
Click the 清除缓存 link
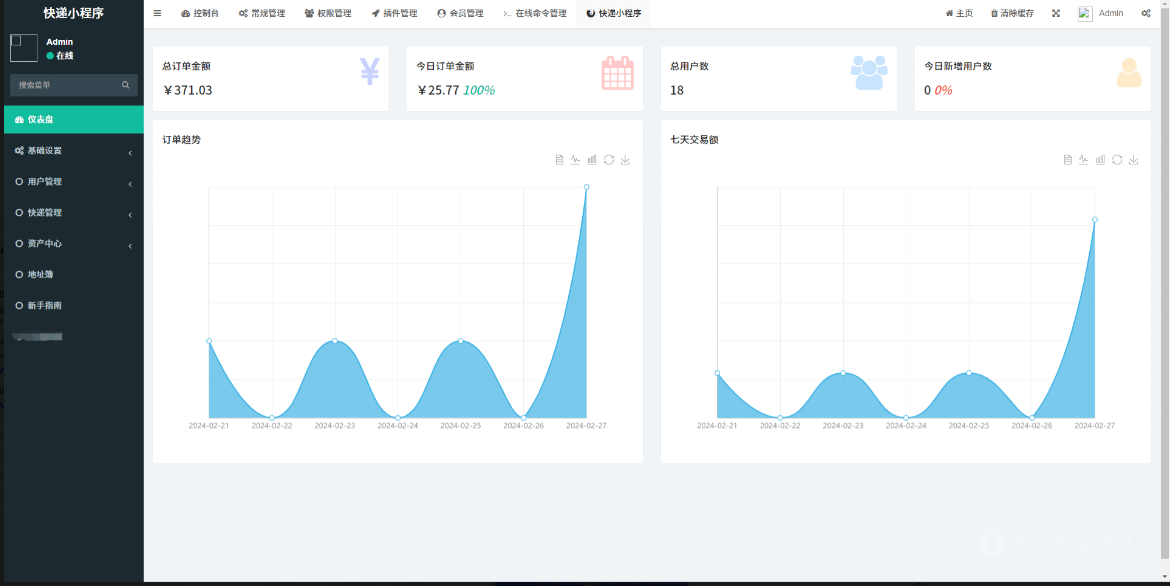point(1012,14)
